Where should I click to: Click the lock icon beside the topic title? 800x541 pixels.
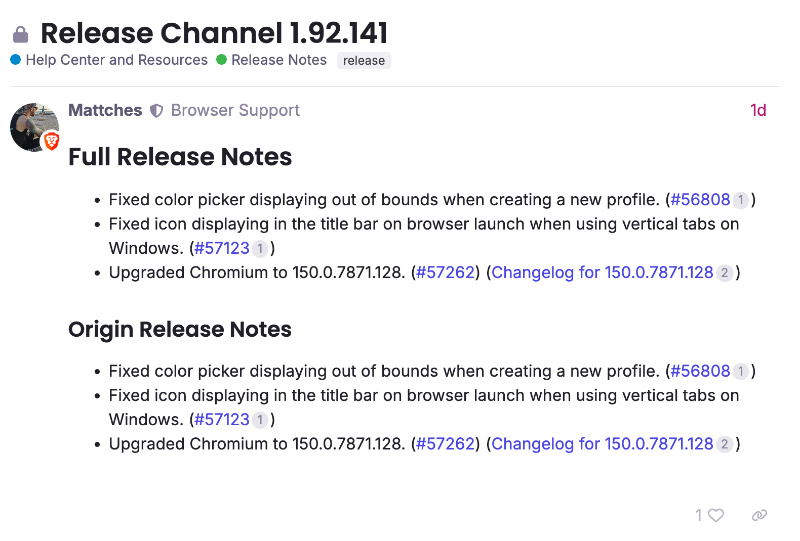click(x=20, y=34)
